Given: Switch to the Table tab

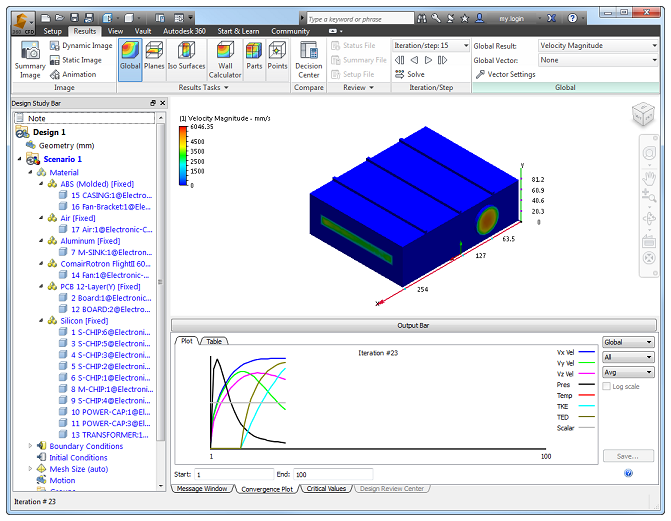Looking at the screenshot, I should (214, 341).
